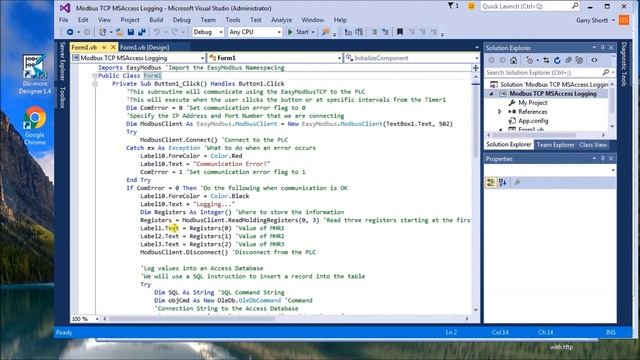Open the Toolbox side tab
Screen dimensions: 640x360
(62, 98)
